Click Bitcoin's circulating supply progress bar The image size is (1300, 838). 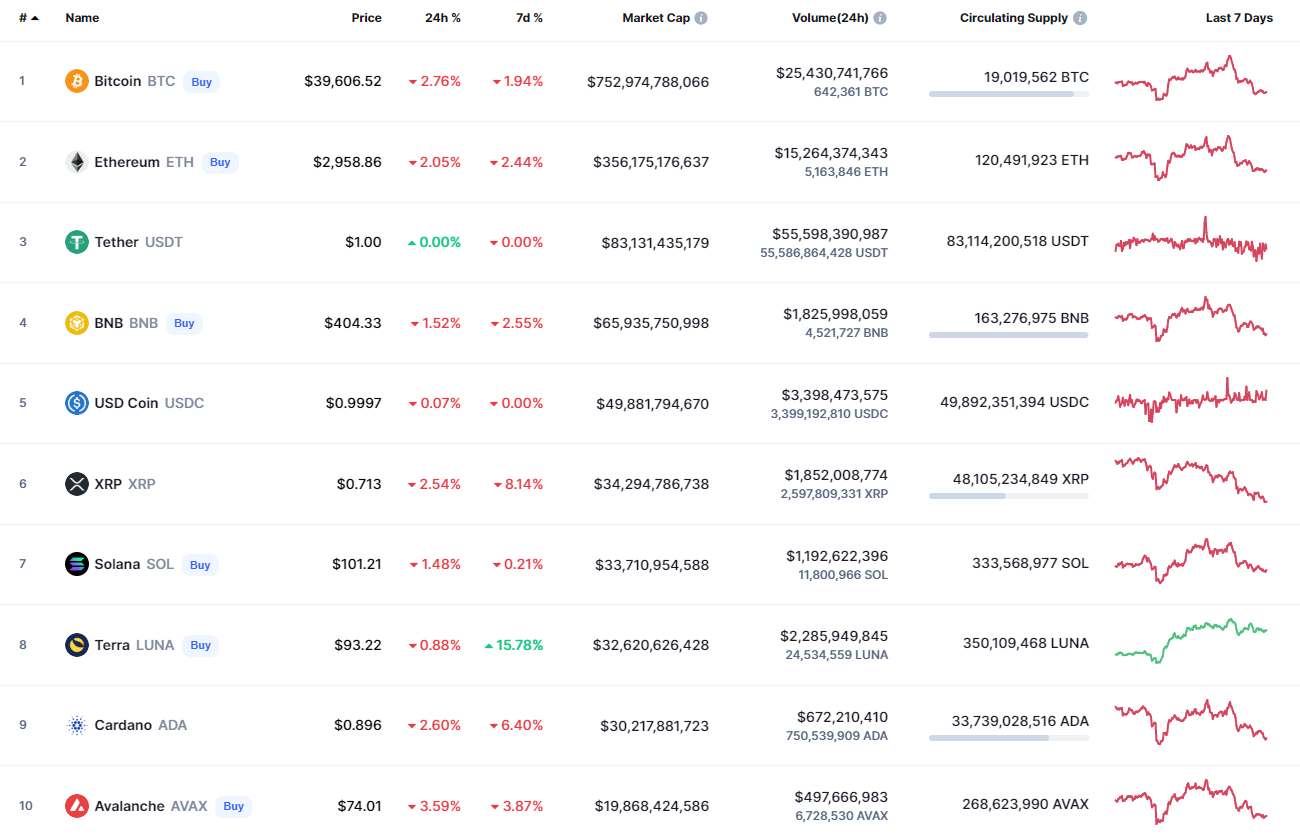(1008, 94)
